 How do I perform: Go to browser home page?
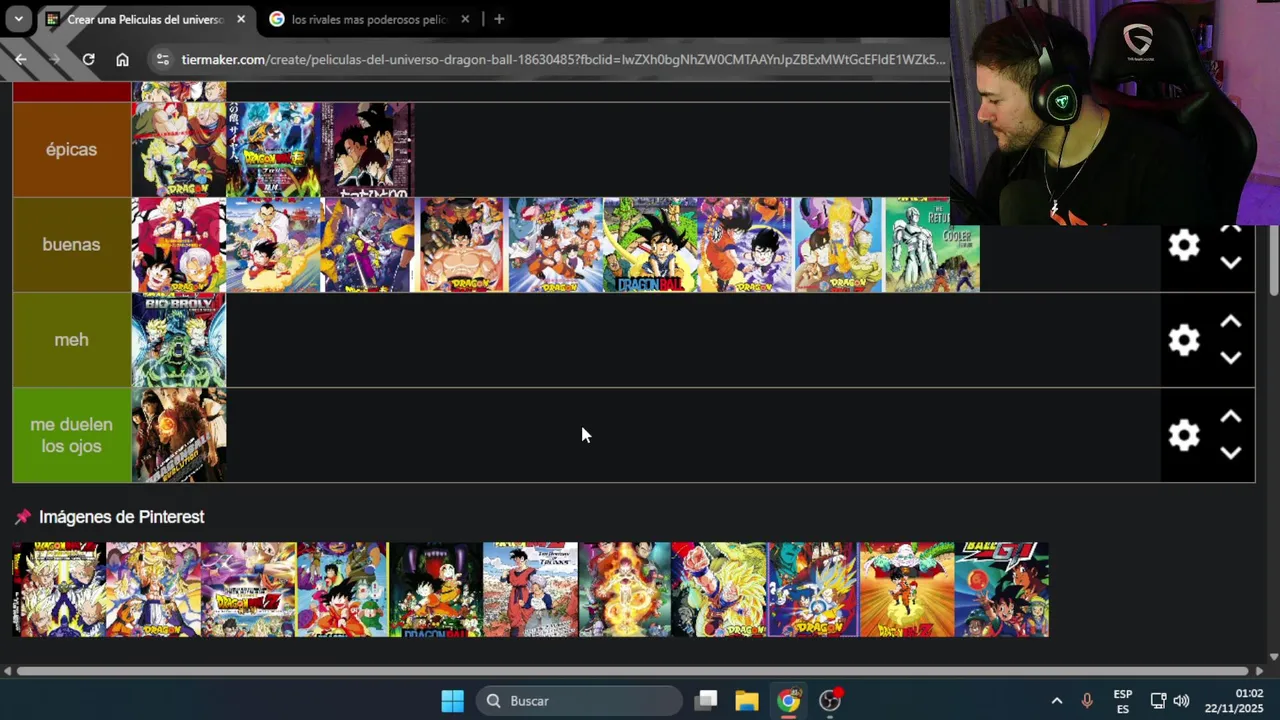point(122,59)
